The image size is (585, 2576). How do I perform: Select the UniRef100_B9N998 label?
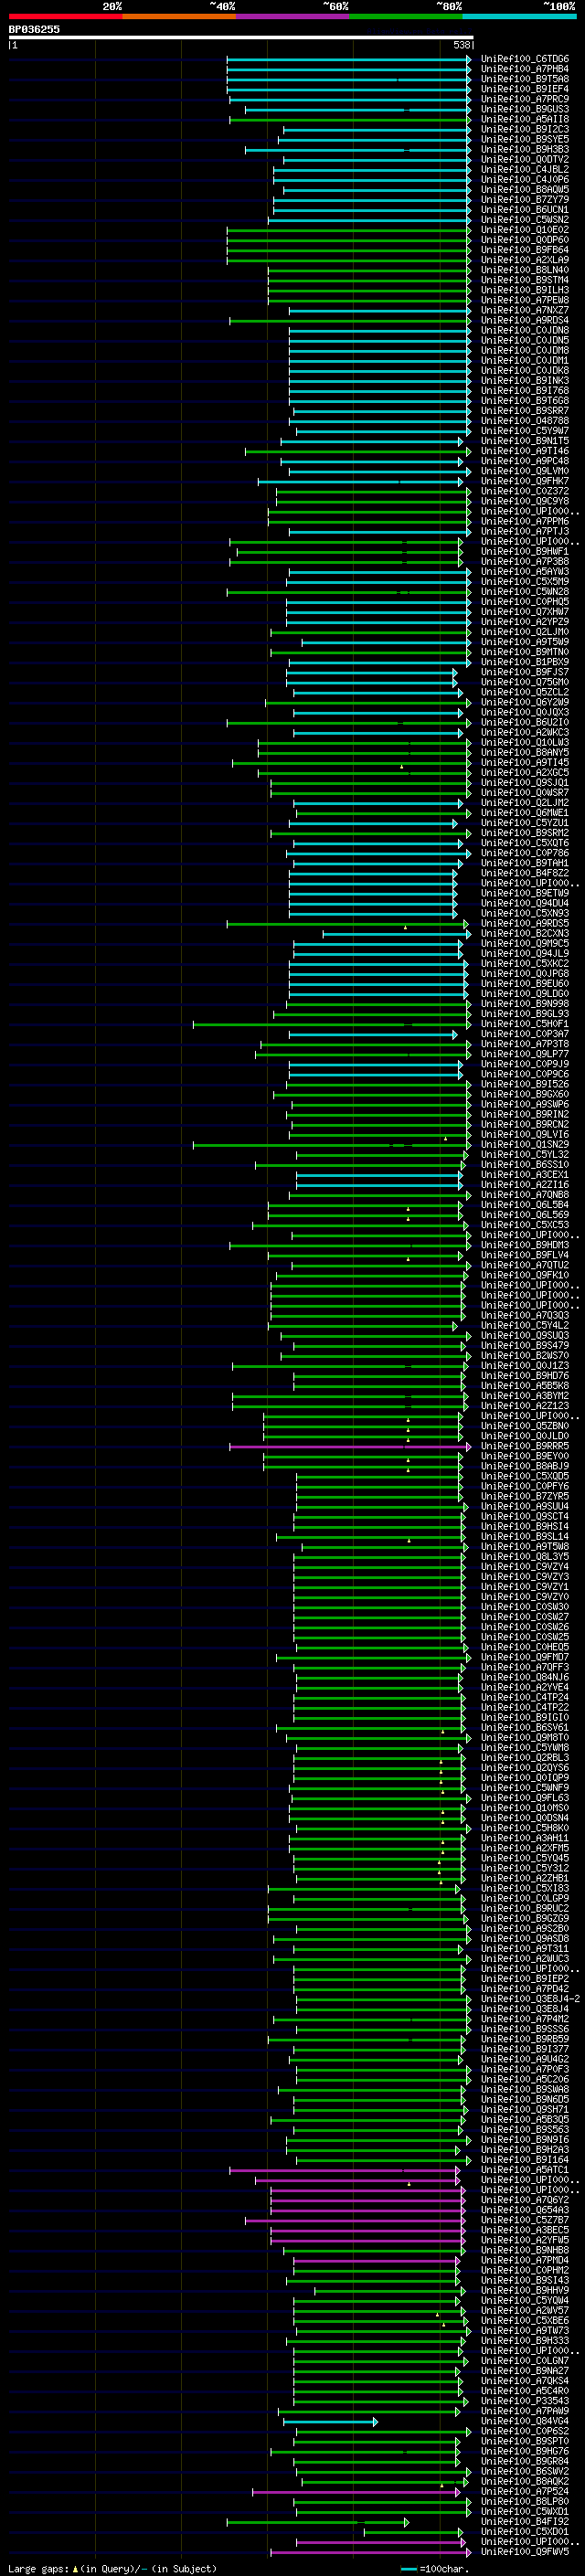click(525, 1004)
